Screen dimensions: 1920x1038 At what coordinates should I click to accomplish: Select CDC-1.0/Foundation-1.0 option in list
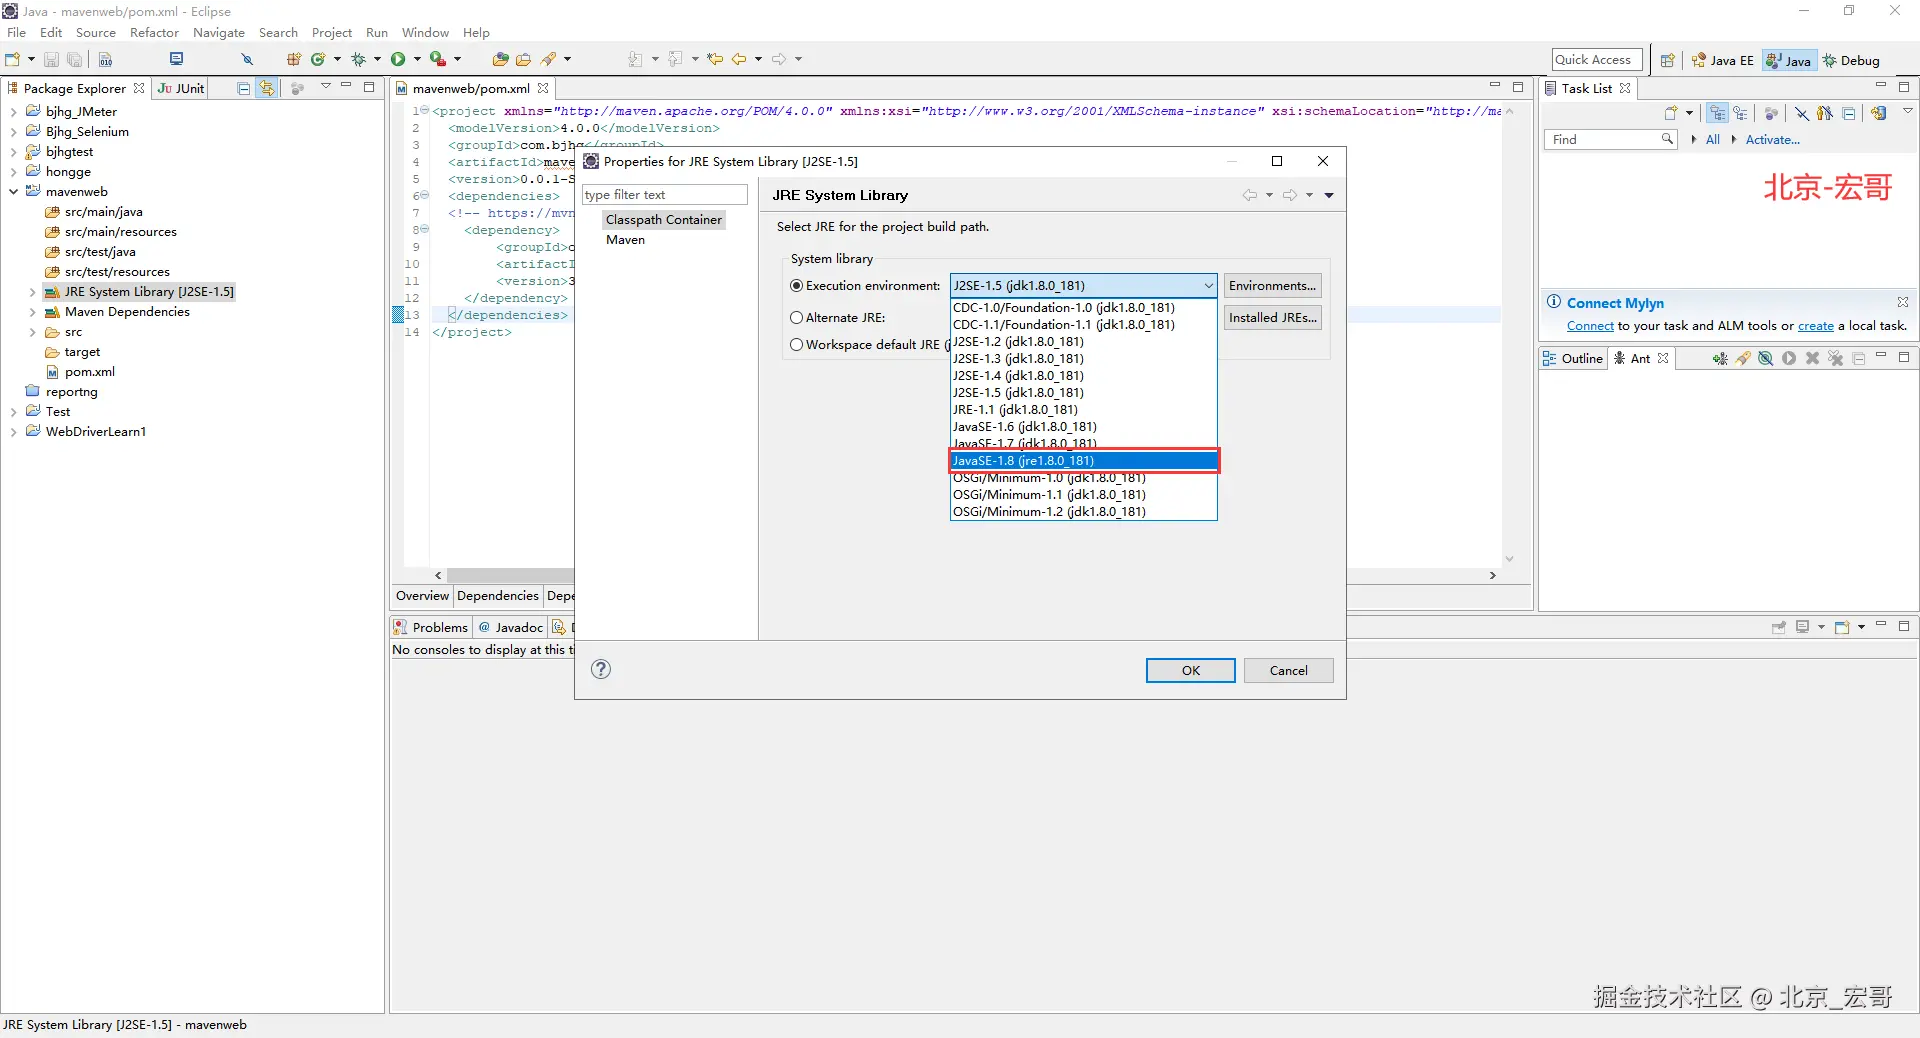tap(1084, 308)
